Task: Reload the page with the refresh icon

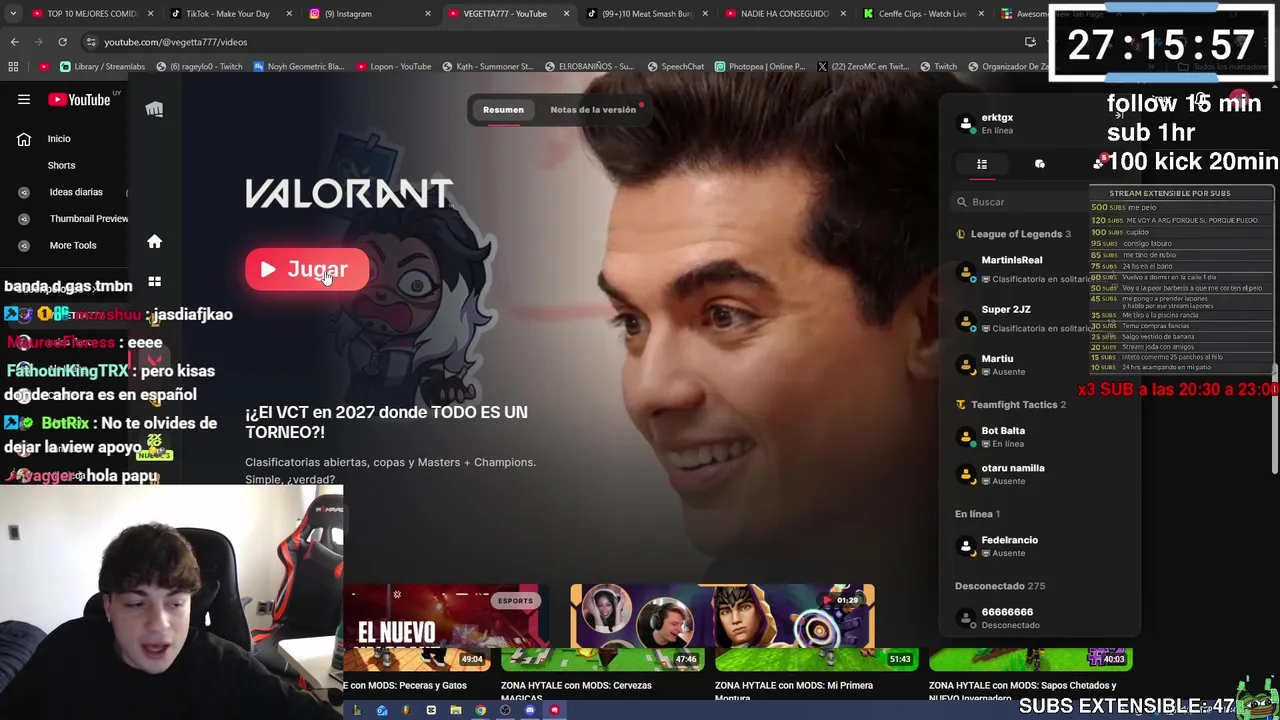Action: point(62,42)
